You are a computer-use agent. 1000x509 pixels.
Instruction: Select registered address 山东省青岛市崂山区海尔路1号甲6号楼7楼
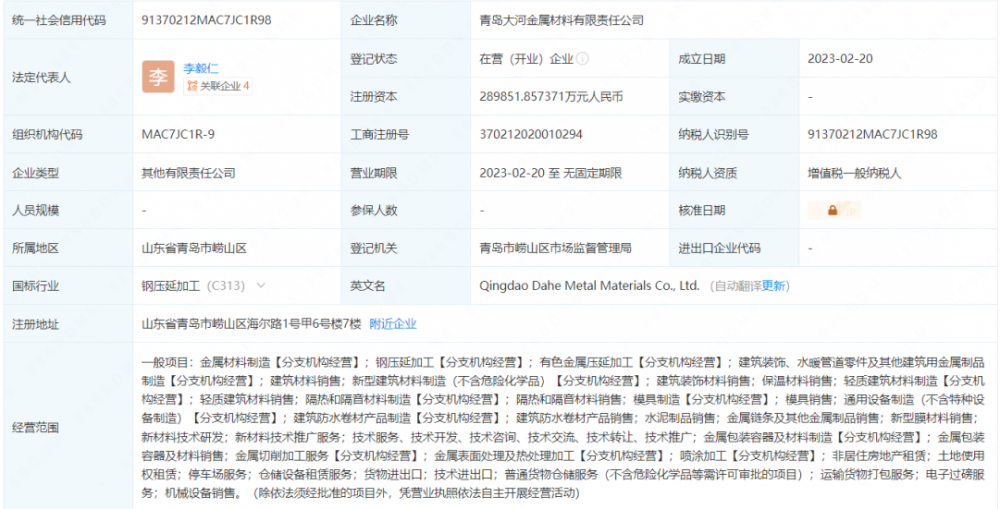[251, 324]
